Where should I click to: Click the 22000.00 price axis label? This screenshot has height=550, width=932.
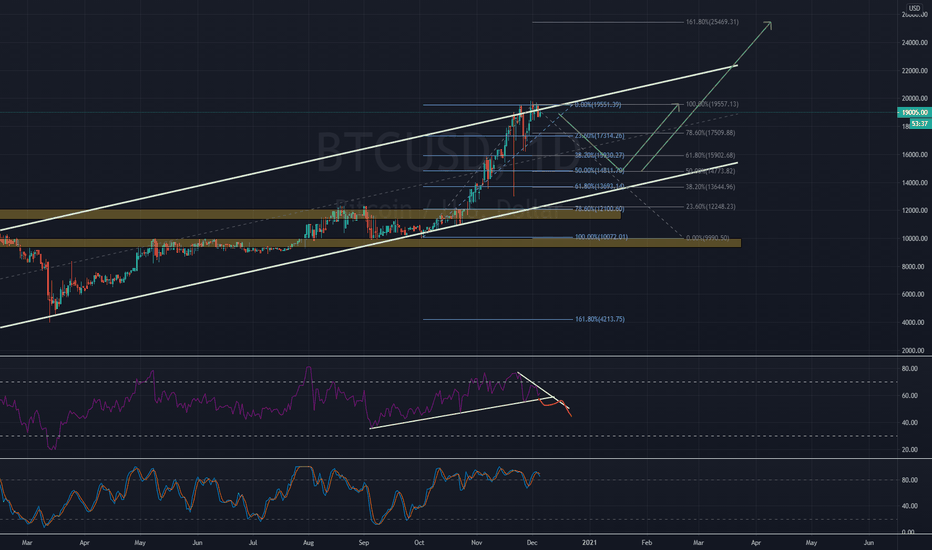coord(915,71)
